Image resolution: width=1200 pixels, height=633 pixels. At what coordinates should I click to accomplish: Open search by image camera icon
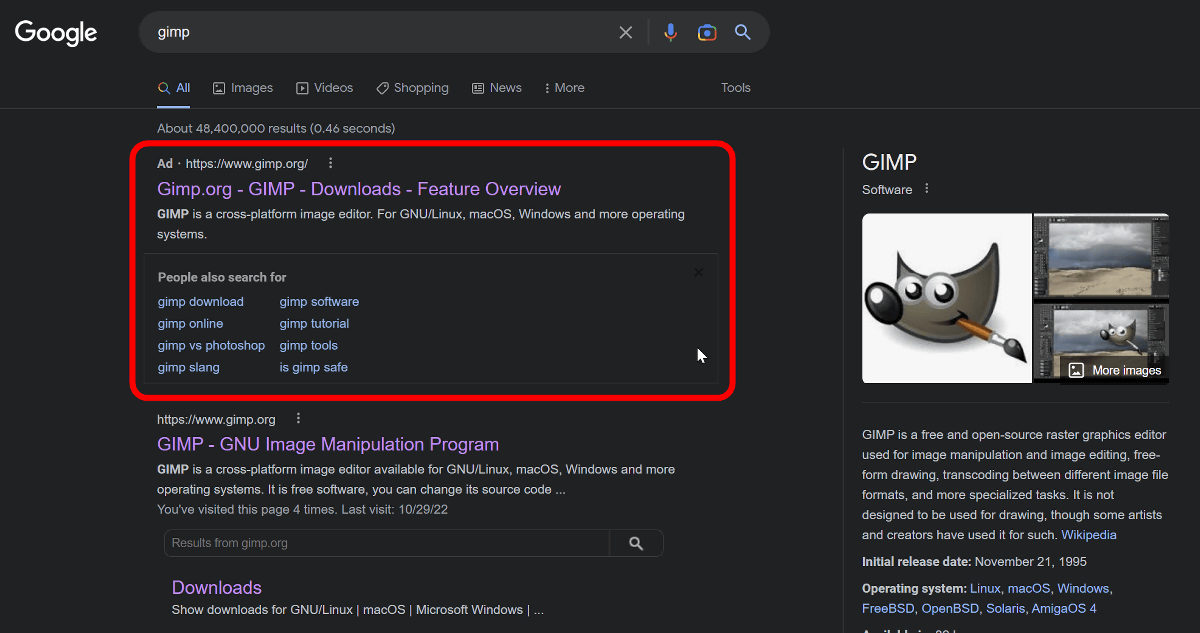(x=707, y=32)
